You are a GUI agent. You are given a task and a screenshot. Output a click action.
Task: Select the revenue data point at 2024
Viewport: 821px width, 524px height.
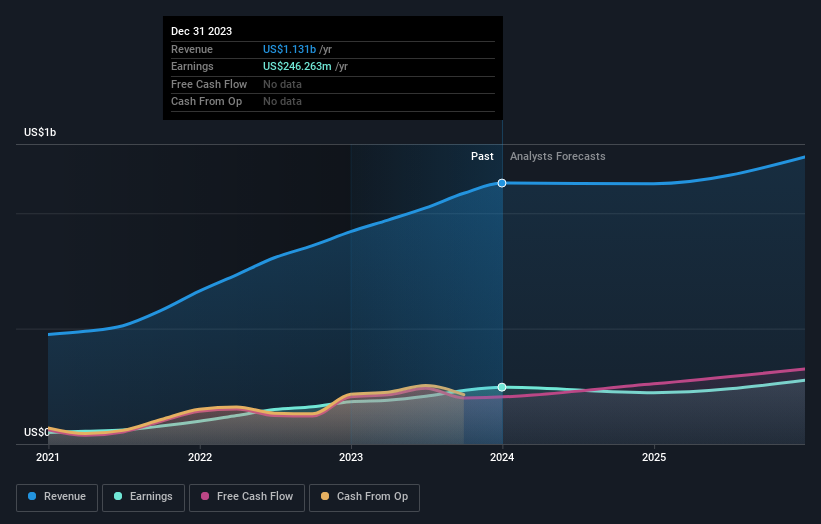[502, 183]
